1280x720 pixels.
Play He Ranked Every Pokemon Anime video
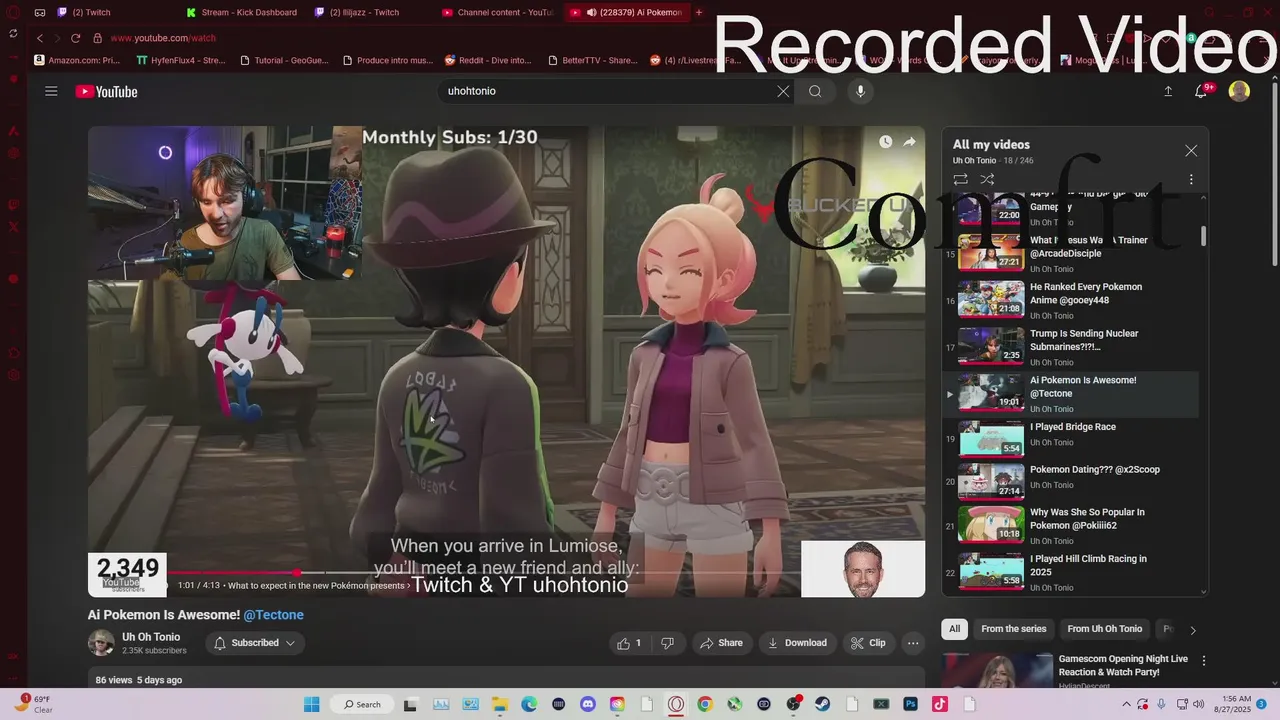click(1070, 300)
